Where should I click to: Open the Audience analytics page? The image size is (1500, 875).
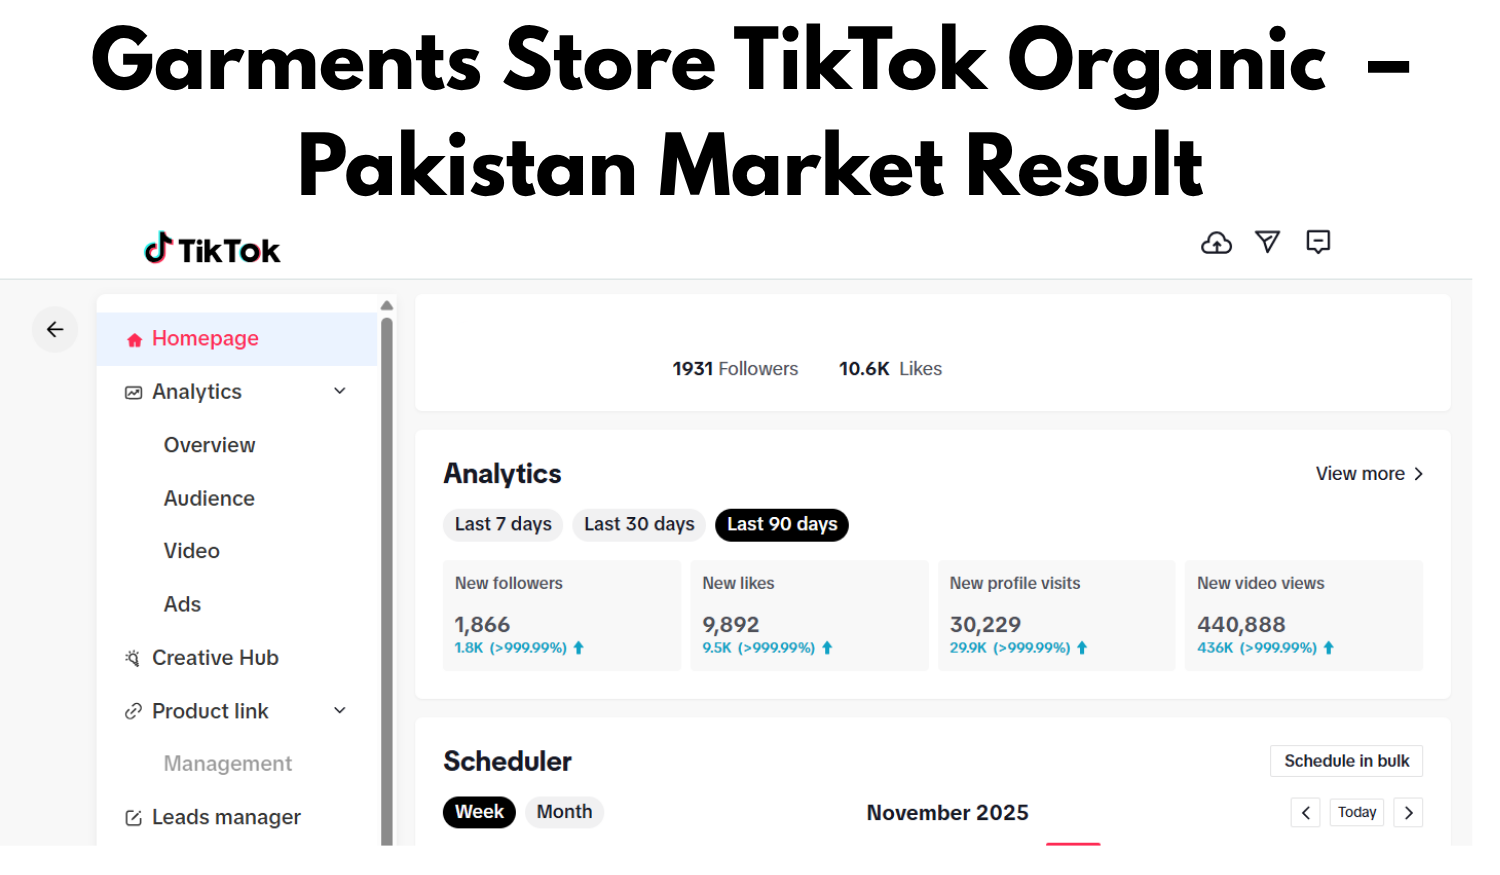coord(209,498)
